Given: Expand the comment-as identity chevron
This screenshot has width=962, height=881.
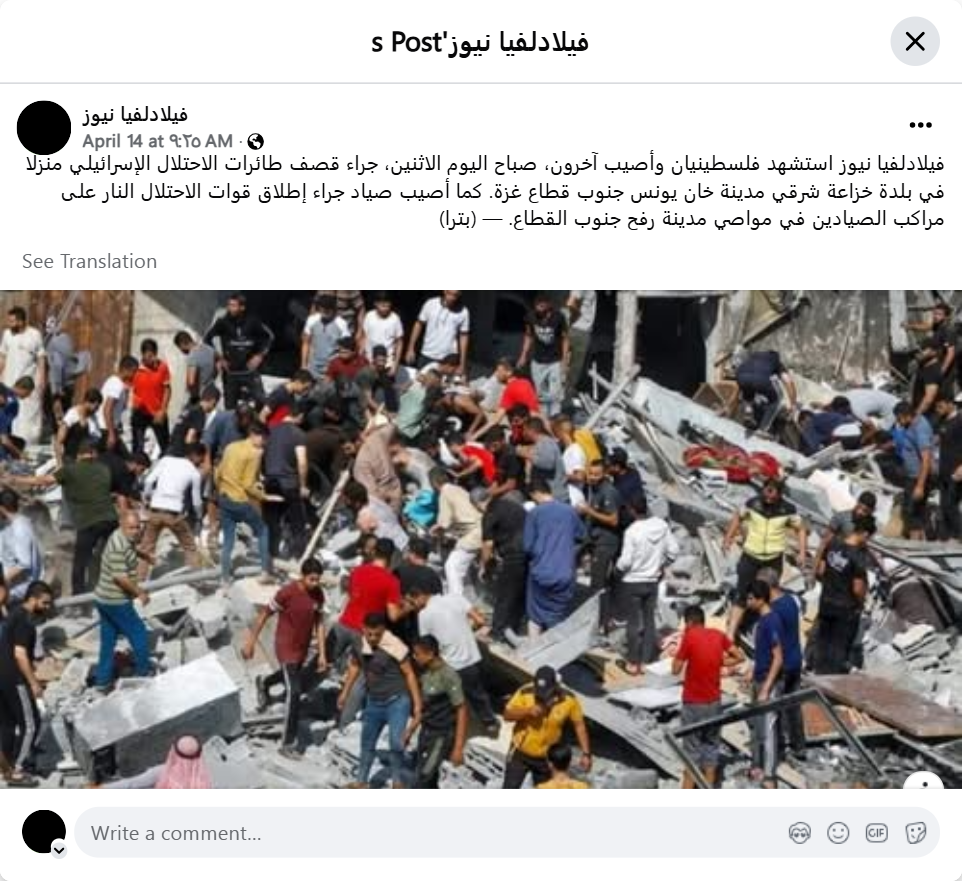Looking at the screenshot, I should coord(59,850).
